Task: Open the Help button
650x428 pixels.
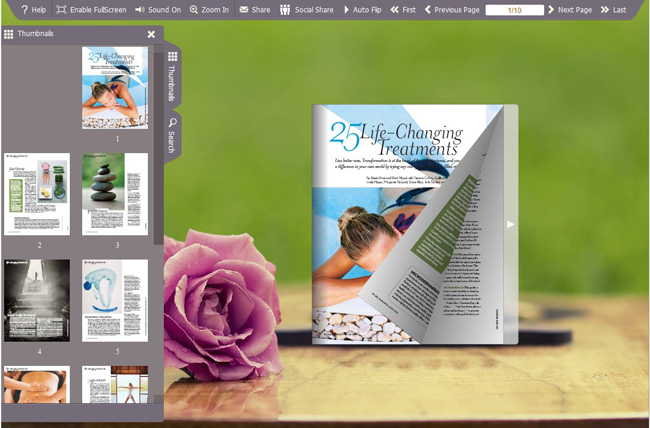Action: pos(33,10)
